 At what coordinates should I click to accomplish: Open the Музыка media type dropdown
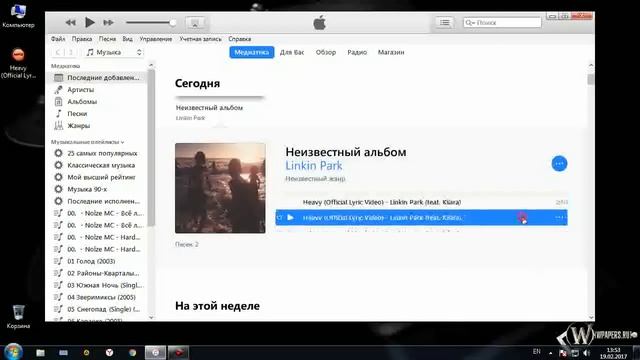114,52
